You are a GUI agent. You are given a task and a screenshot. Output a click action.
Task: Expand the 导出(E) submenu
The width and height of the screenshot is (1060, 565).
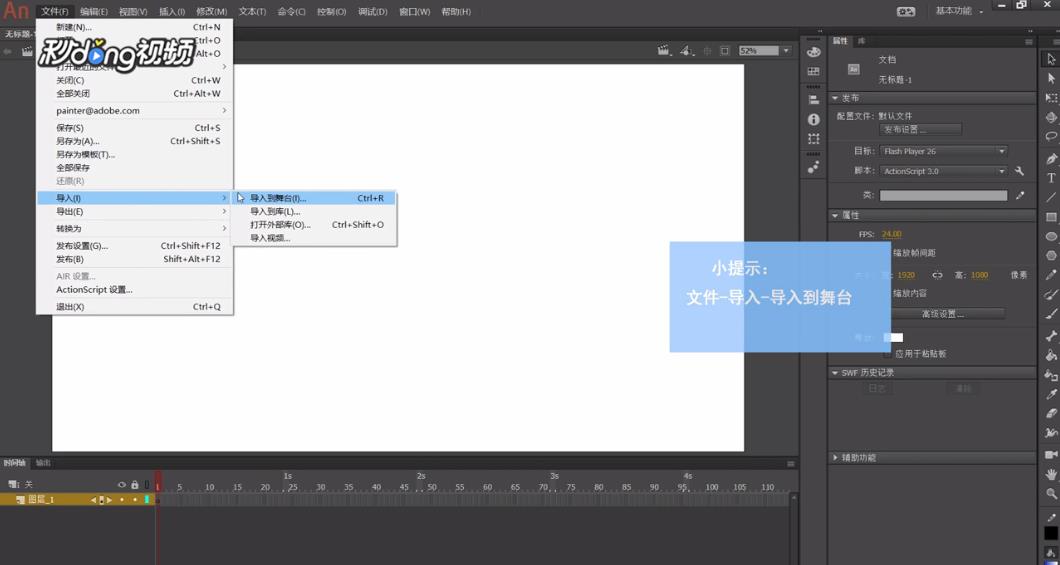coord(134,212)
